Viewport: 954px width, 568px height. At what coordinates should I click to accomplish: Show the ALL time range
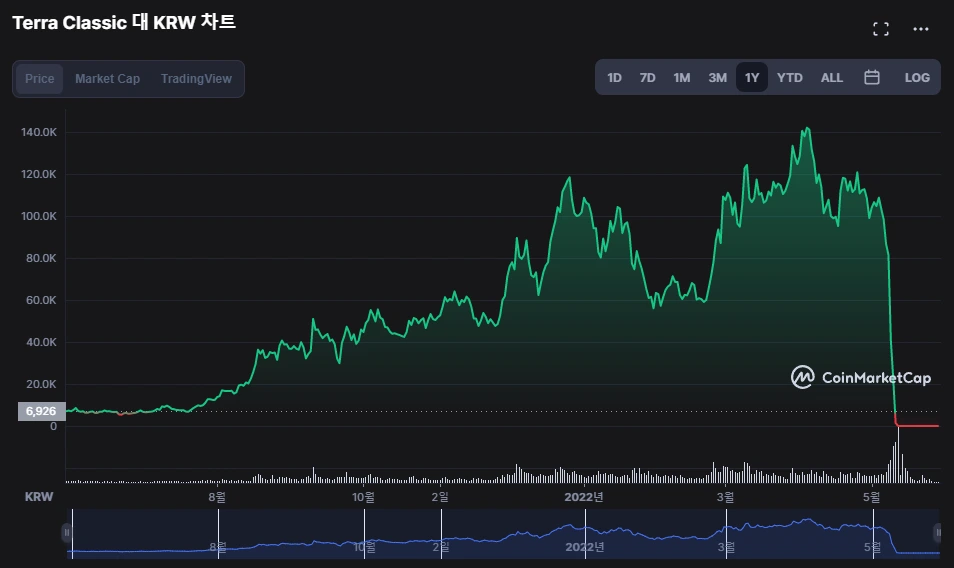click(832, 77)
